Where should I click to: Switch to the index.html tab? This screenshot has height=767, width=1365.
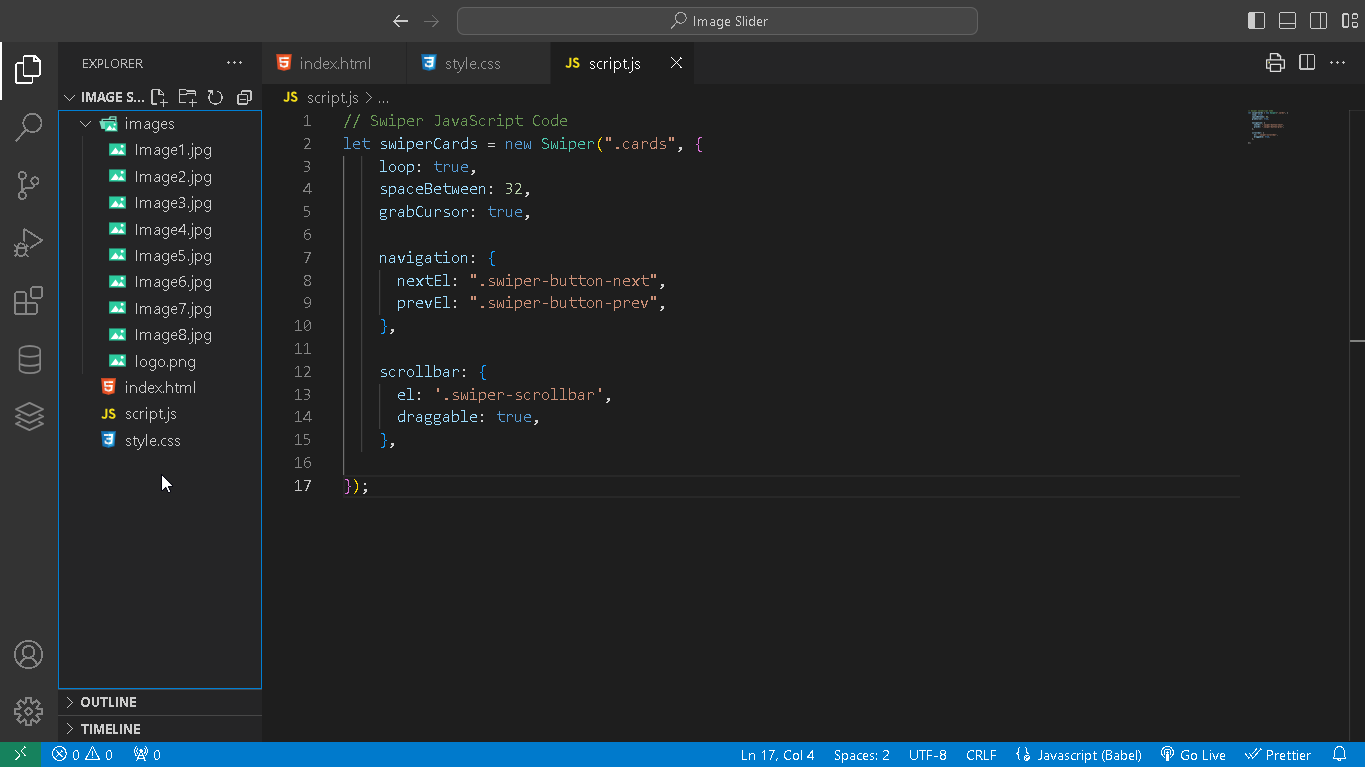tap(334, 62)
